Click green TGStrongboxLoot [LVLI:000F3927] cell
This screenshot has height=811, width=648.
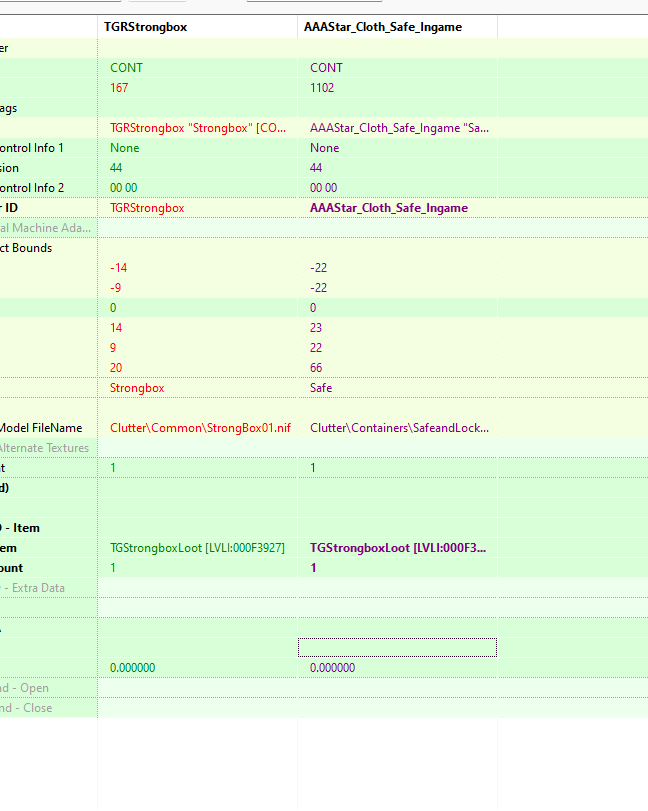click(x=197, y=548)
